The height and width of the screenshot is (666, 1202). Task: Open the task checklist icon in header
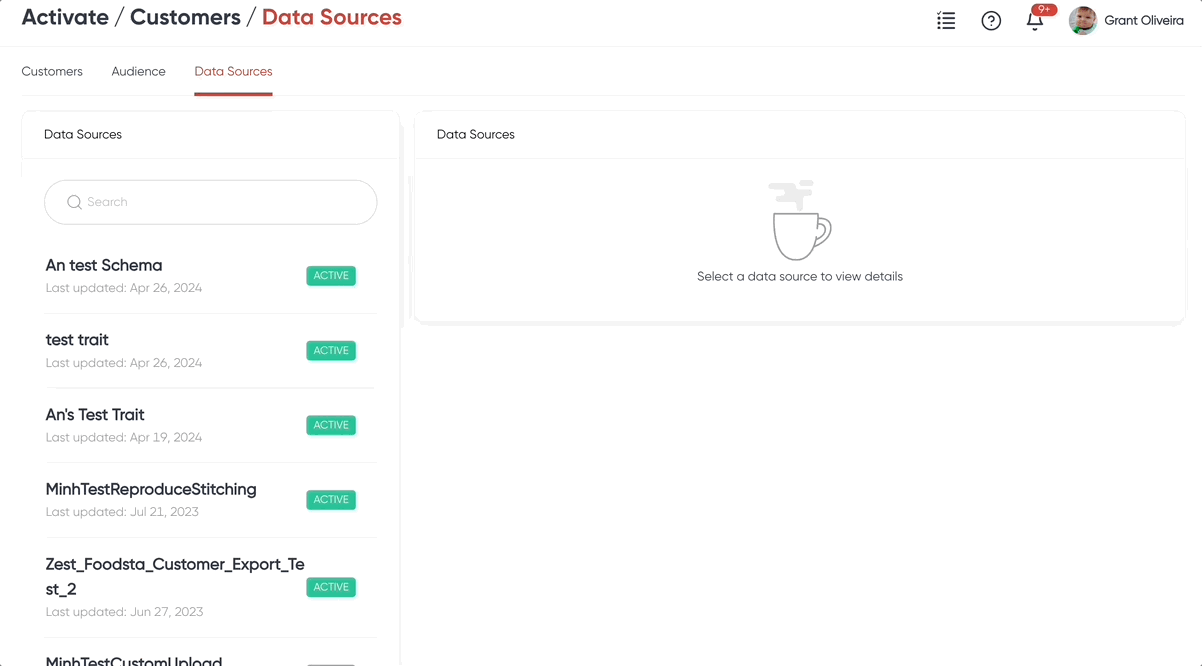tap(946, 20)
